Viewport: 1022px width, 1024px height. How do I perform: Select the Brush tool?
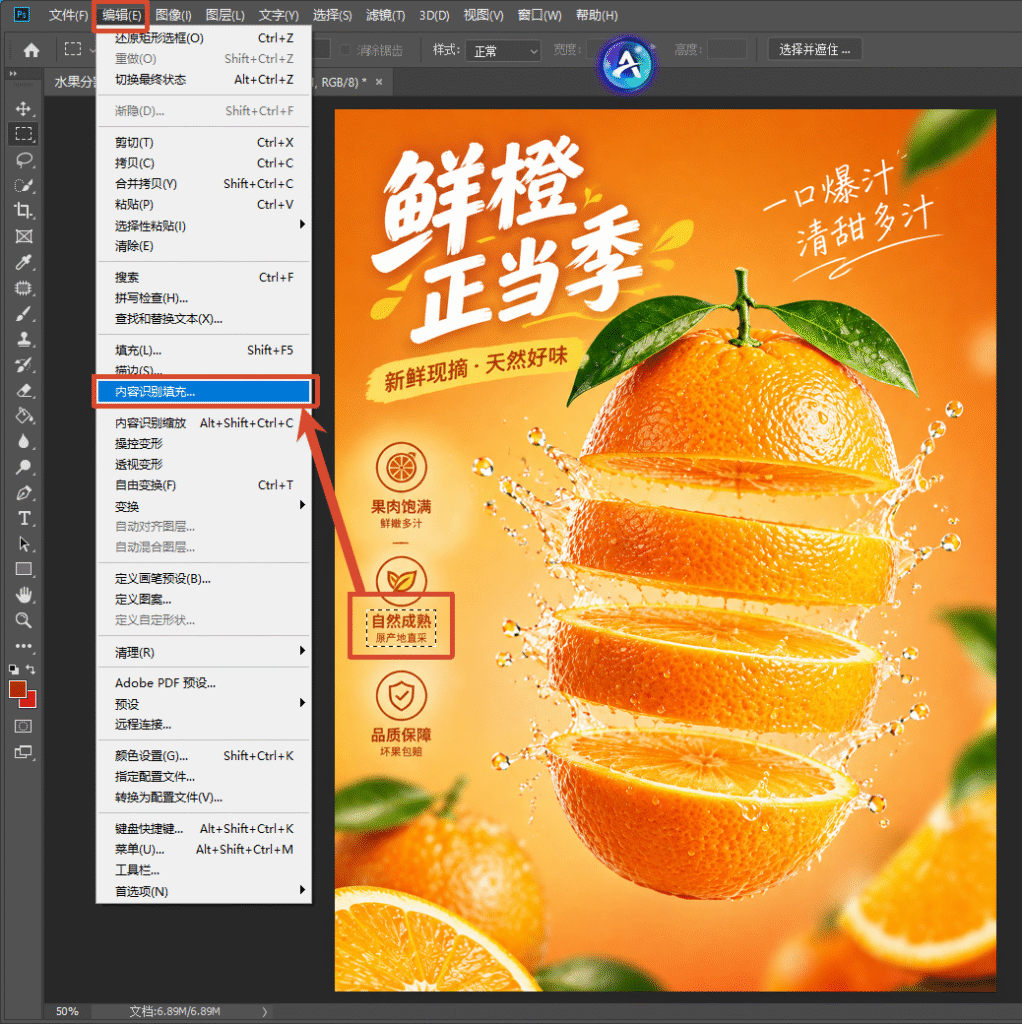24,313
